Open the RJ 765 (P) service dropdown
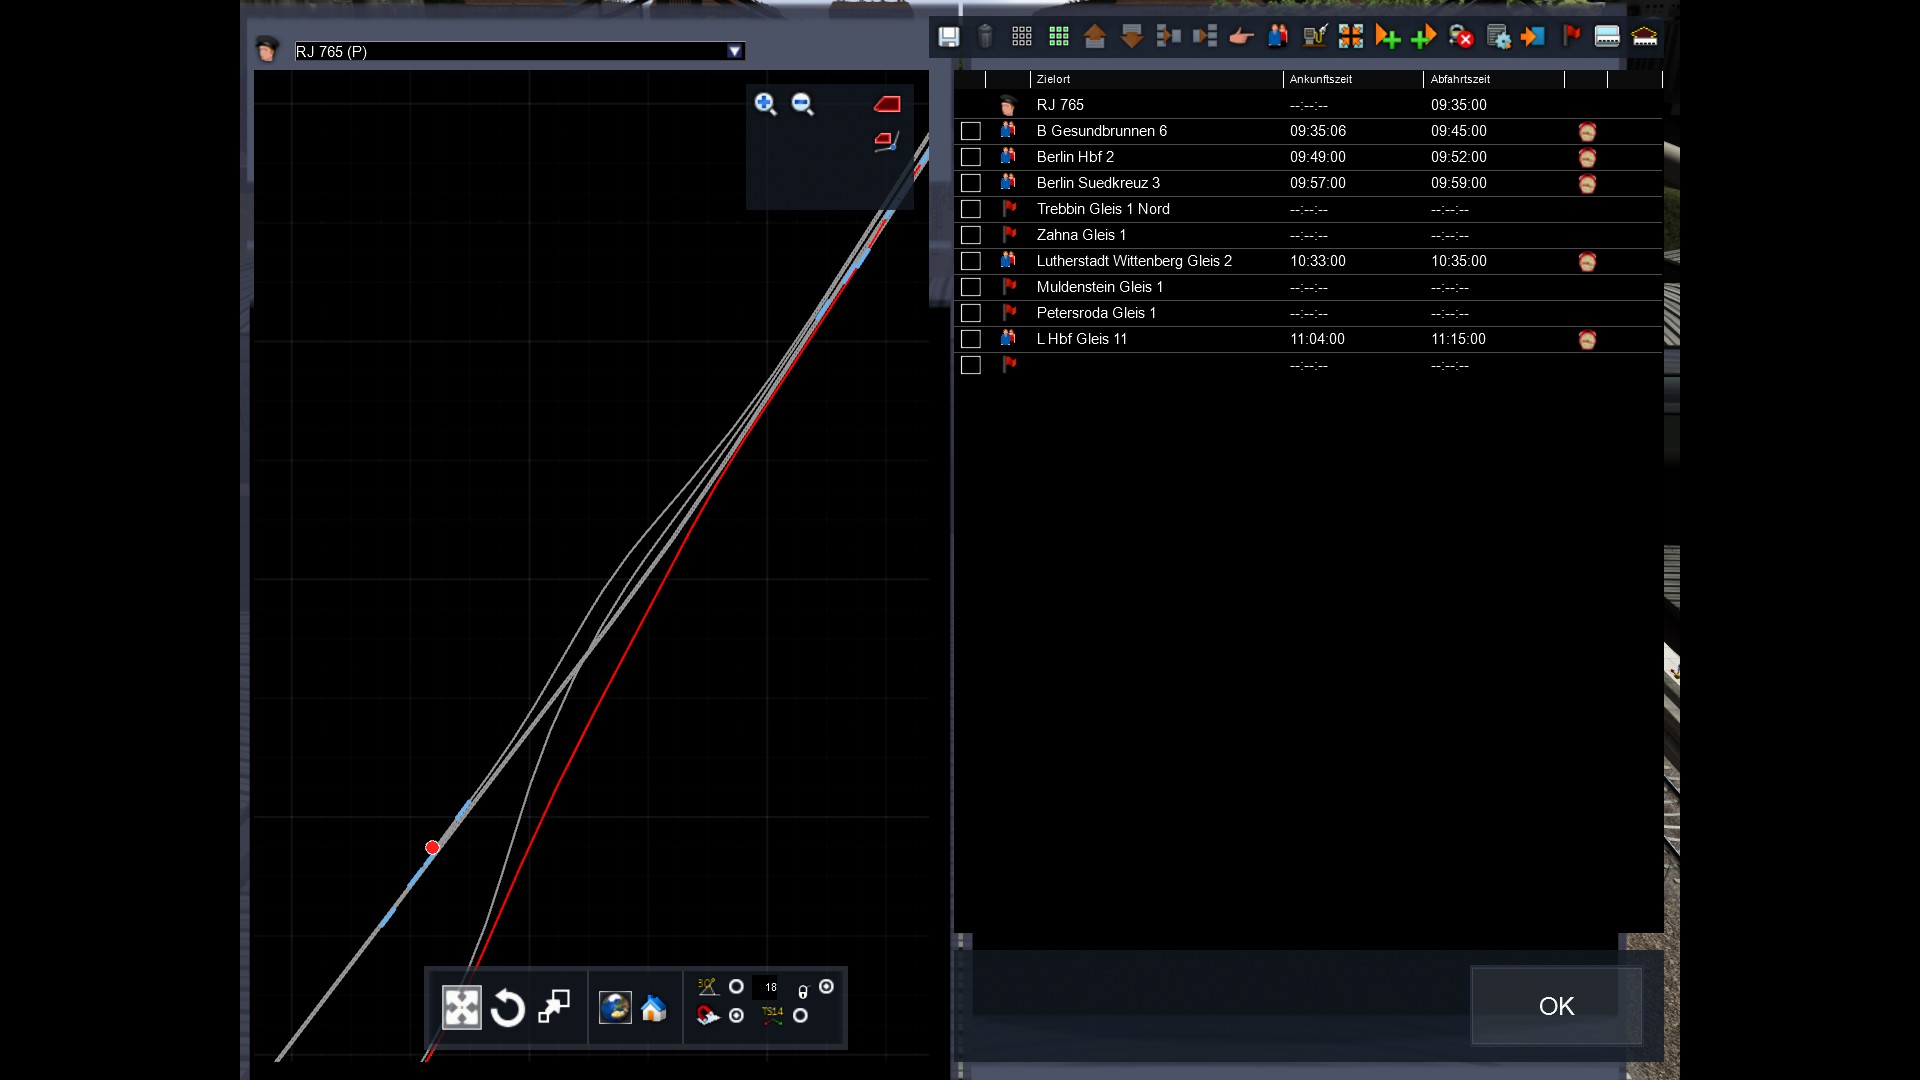Screen dimensions: 1920x1080 tap(735, 52)
